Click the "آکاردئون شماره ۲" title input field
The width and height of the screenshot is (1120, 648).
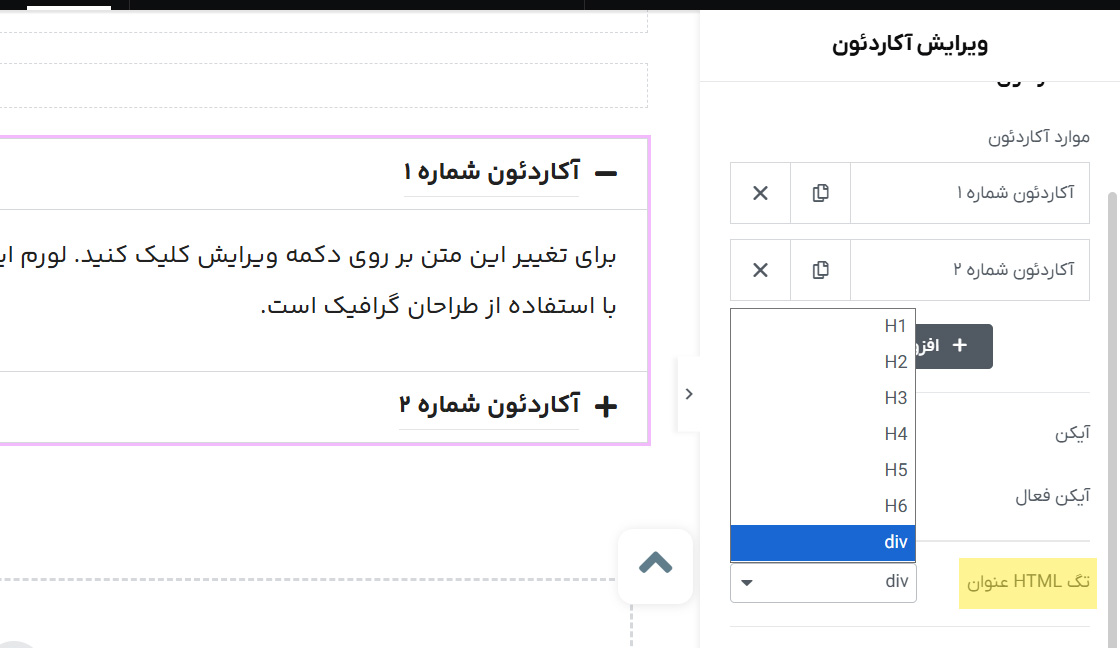click(970, 270)
